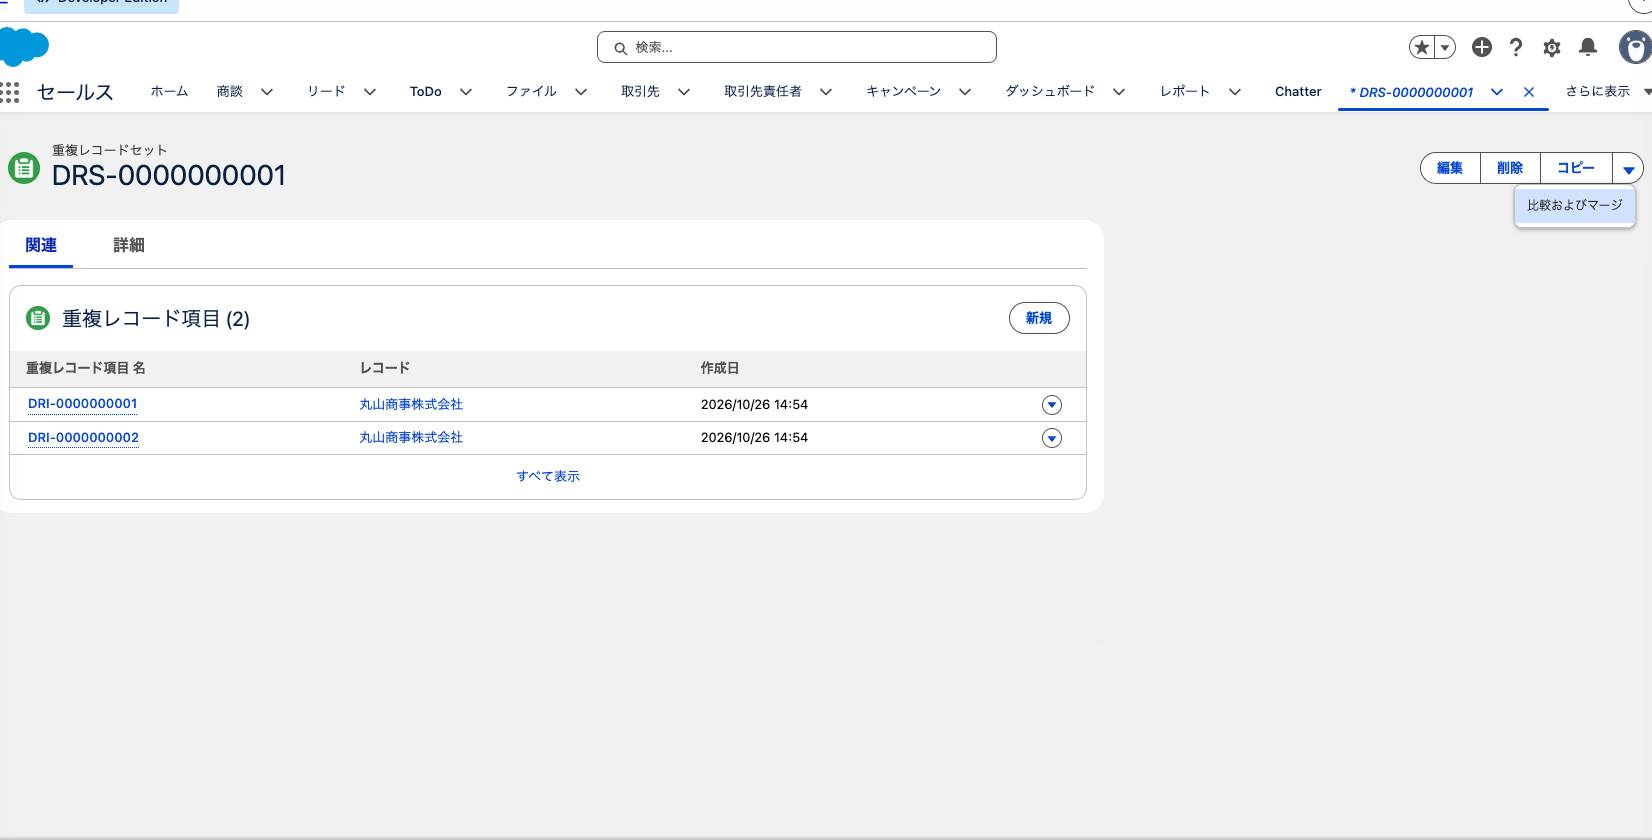The width and height of the screenshot is (1652, 840).
Task: Open 丸山商事株式会社 in the DRI-0000000002 row
Action: point(411,437)
